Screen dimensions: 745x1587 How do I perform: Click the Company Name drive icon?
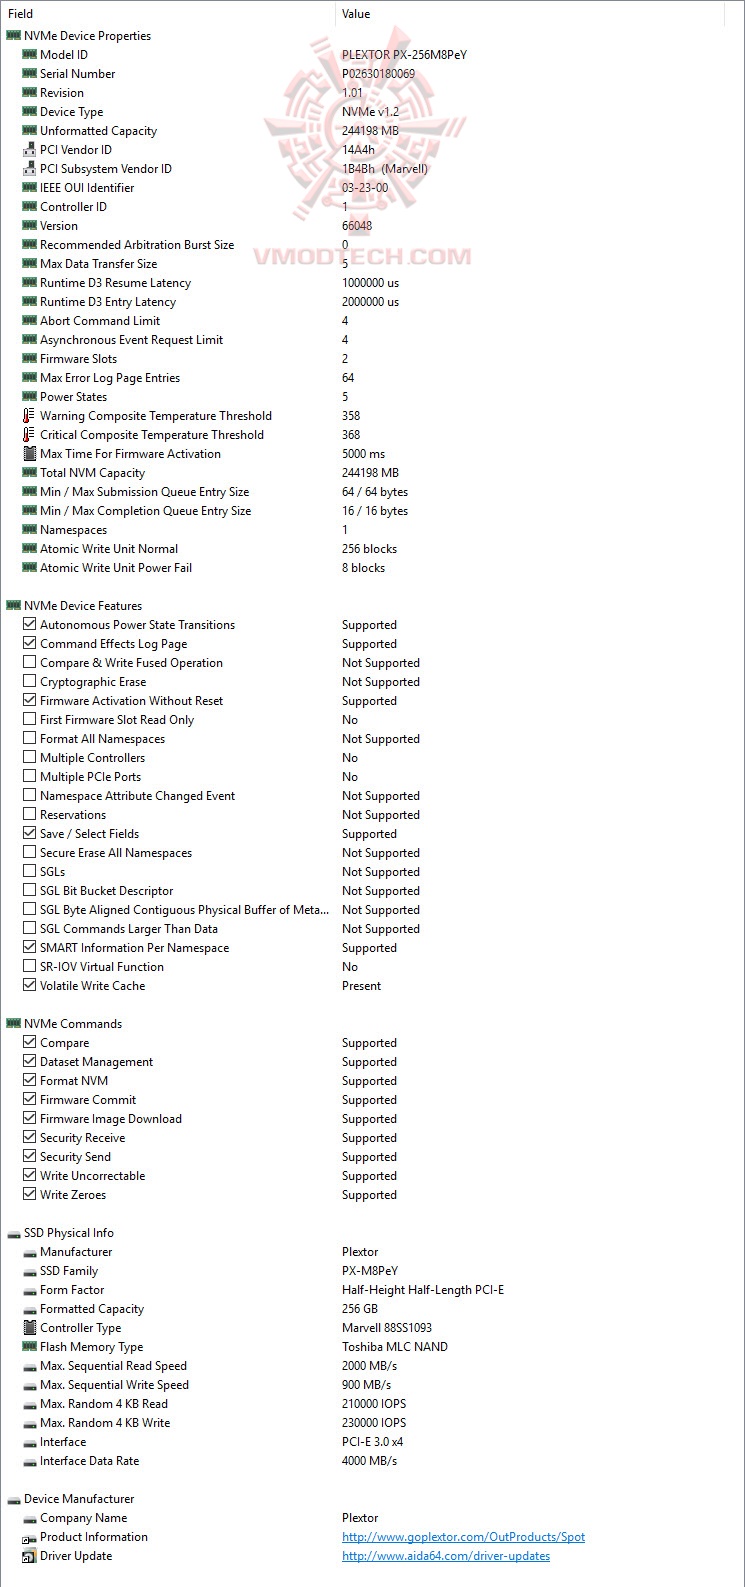[30, 1518]
